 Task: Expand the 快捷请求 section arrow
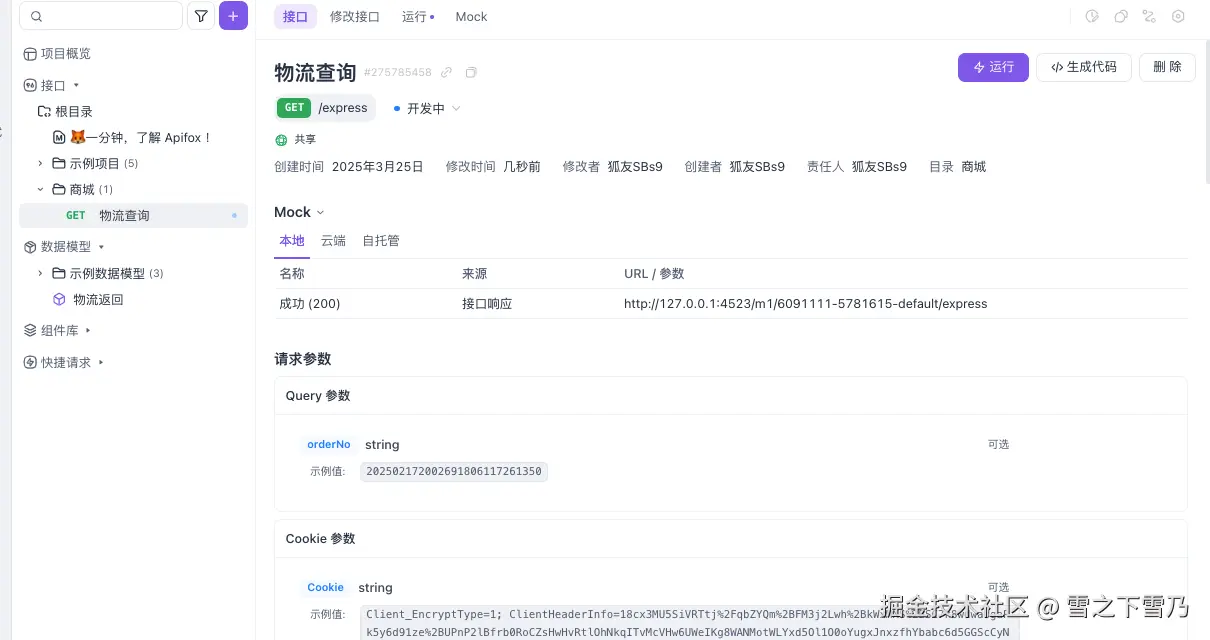(101, 362)
